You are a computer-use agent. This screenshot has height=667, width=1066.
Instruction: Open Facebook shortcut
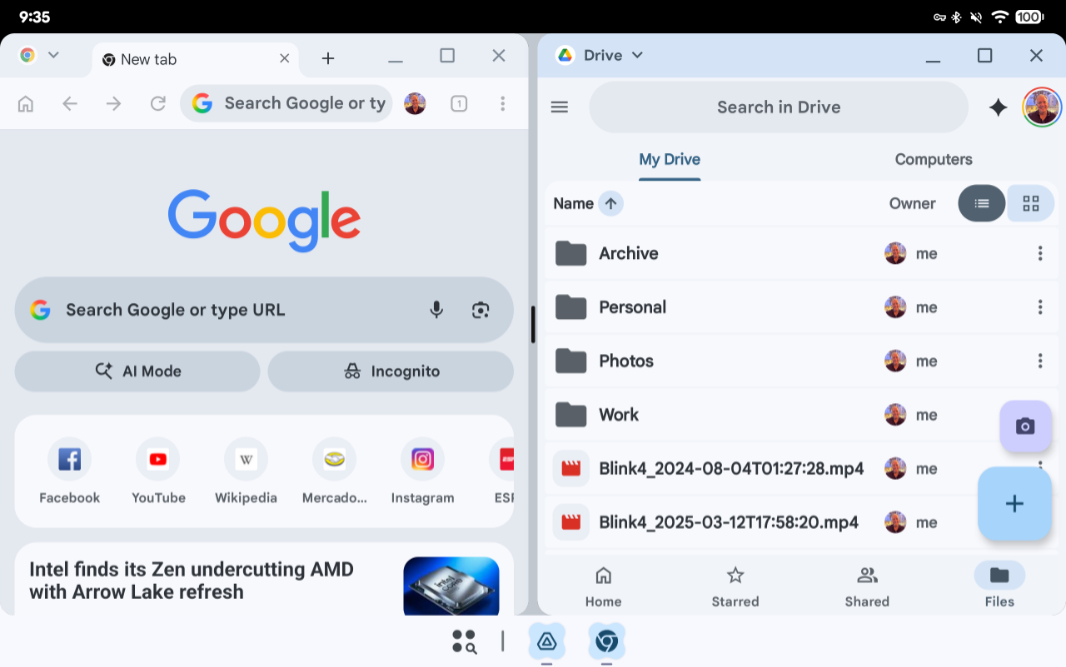click(x=69, y=472)
